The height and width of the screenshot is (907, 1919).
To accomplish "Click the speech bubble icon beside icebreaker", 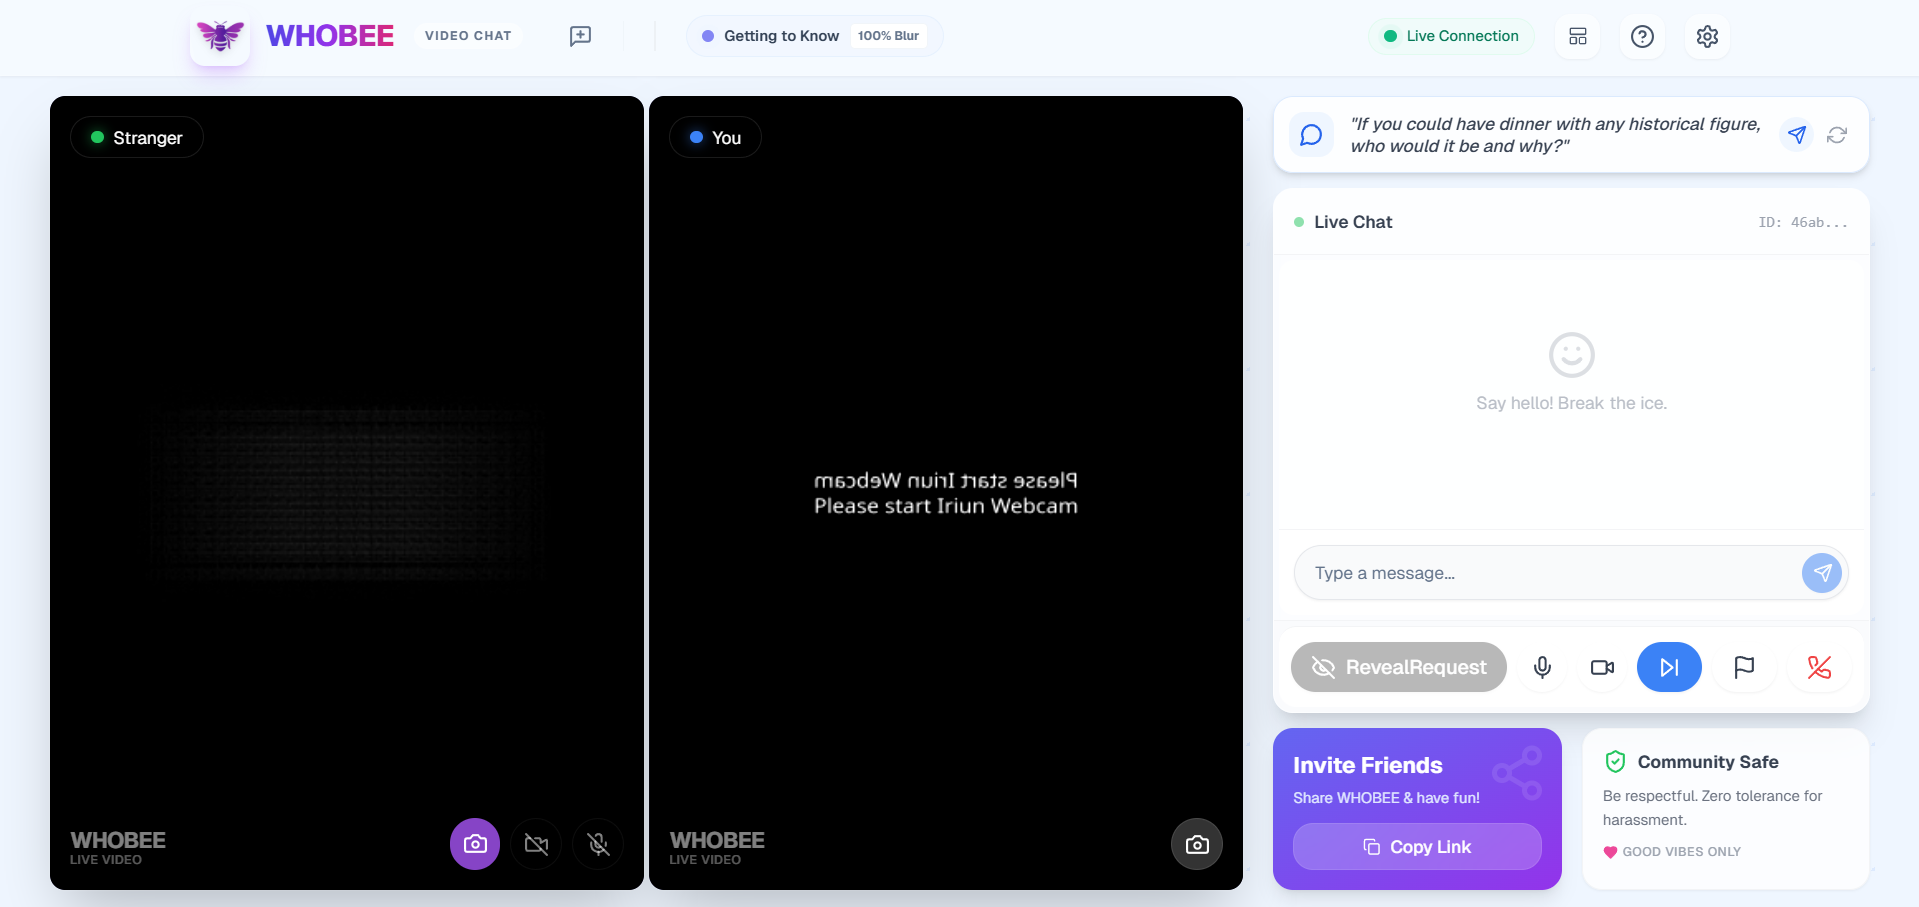I will click(1311, 134).
